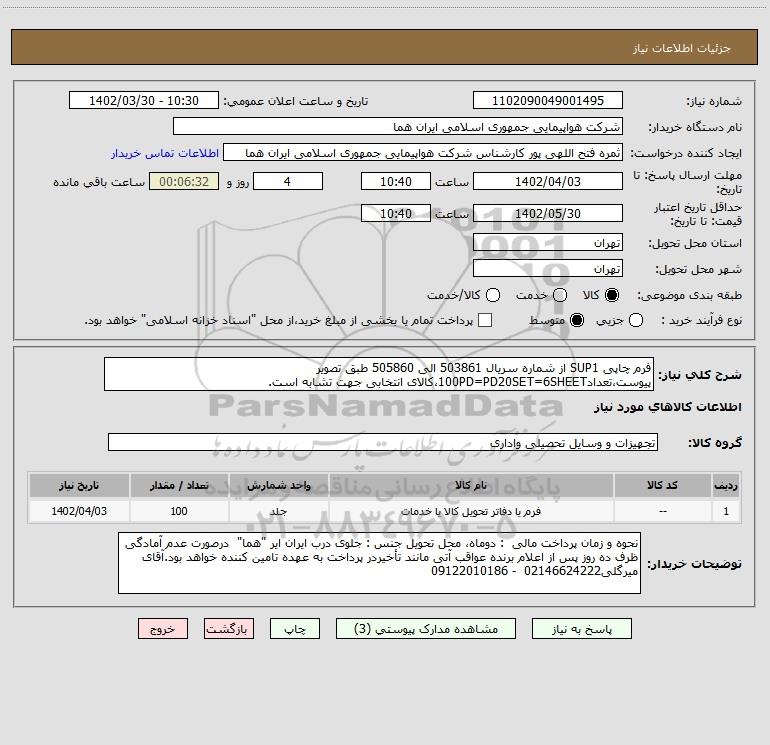The width and height of the screenshot is (770, 745).
Task: Click the need number field 1102090049001495
Action: click(548, 100)
